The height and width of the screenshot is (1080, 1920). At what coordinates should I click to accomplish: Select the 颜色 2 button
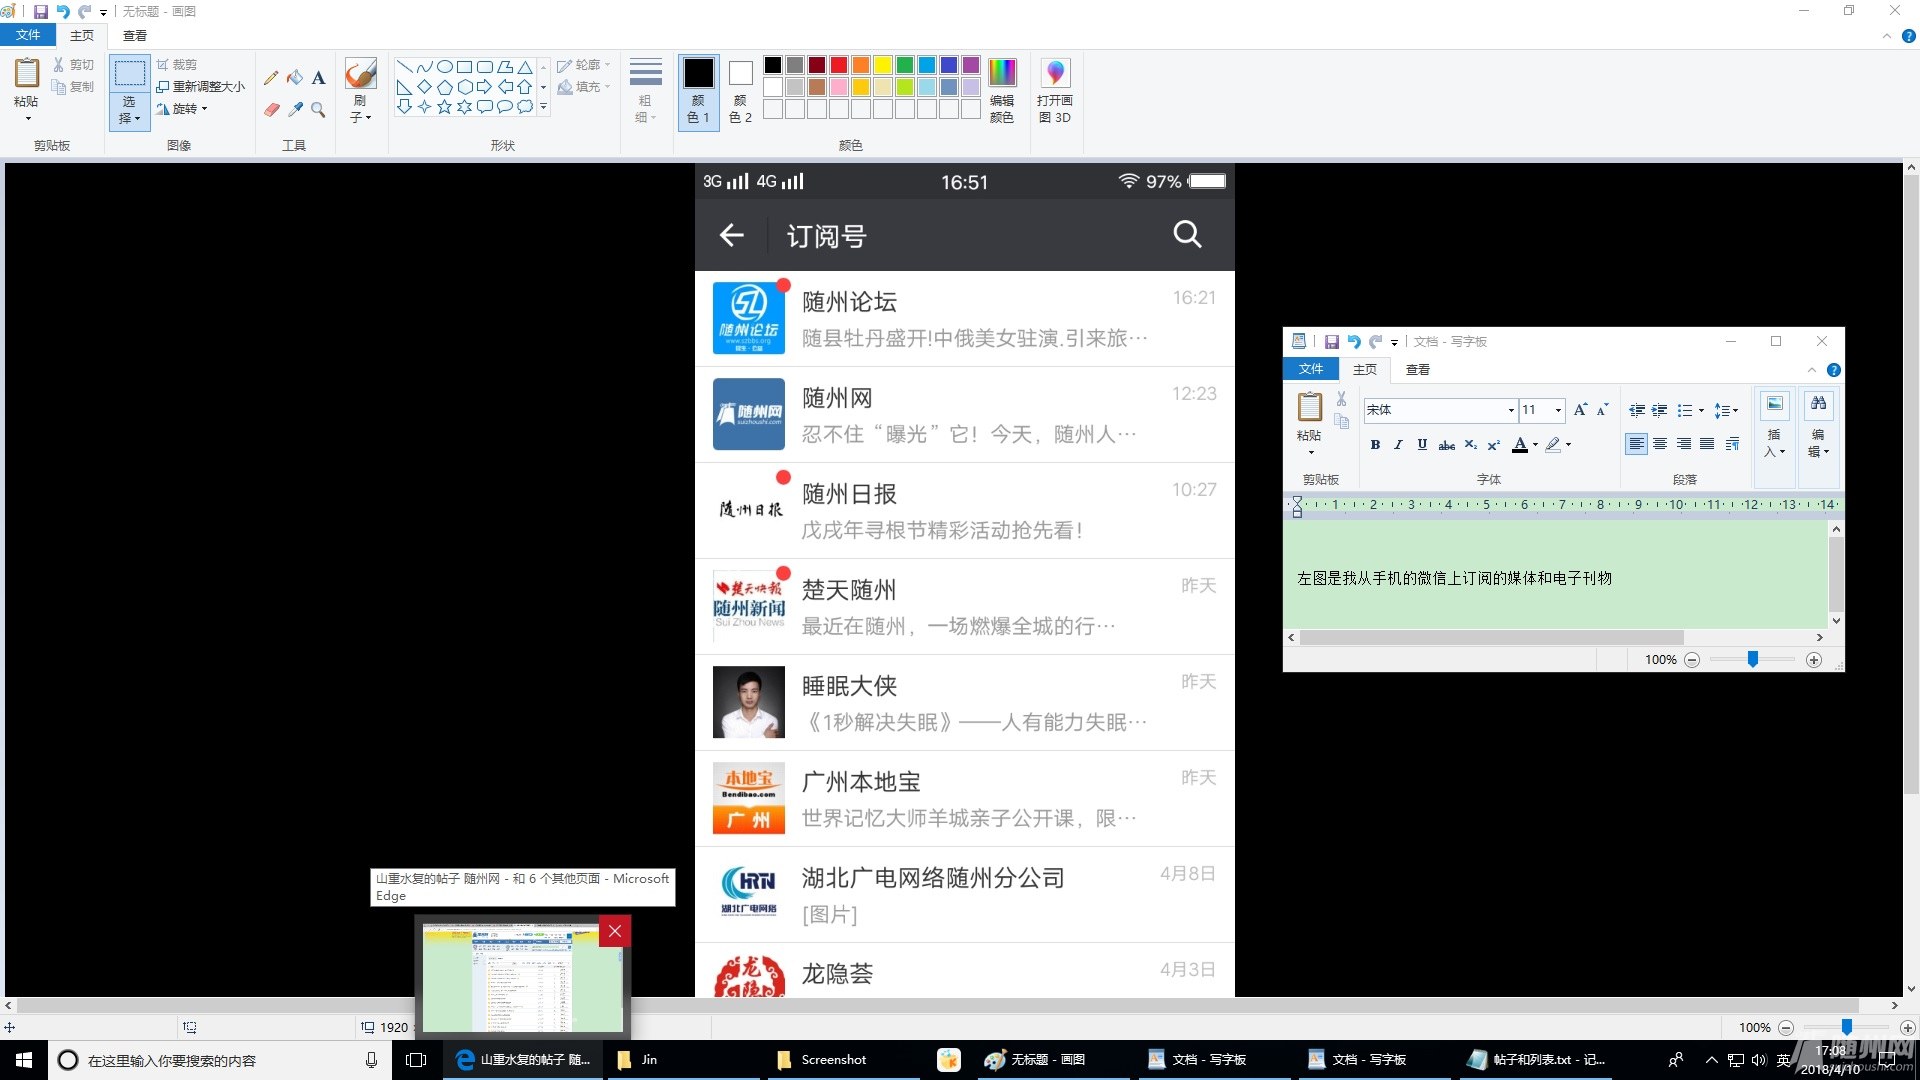point(740,90)
